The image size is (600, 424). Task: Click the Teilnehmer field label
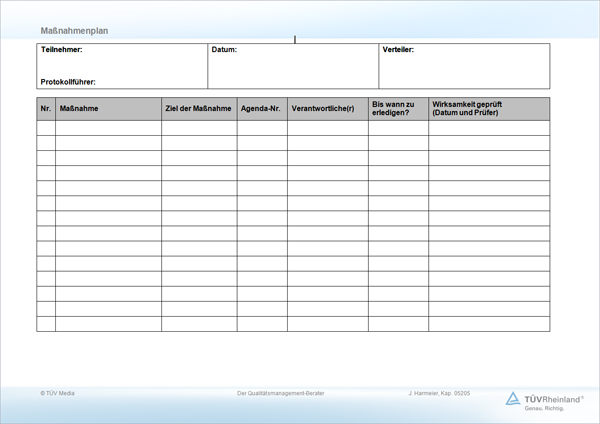coord(61,50)
